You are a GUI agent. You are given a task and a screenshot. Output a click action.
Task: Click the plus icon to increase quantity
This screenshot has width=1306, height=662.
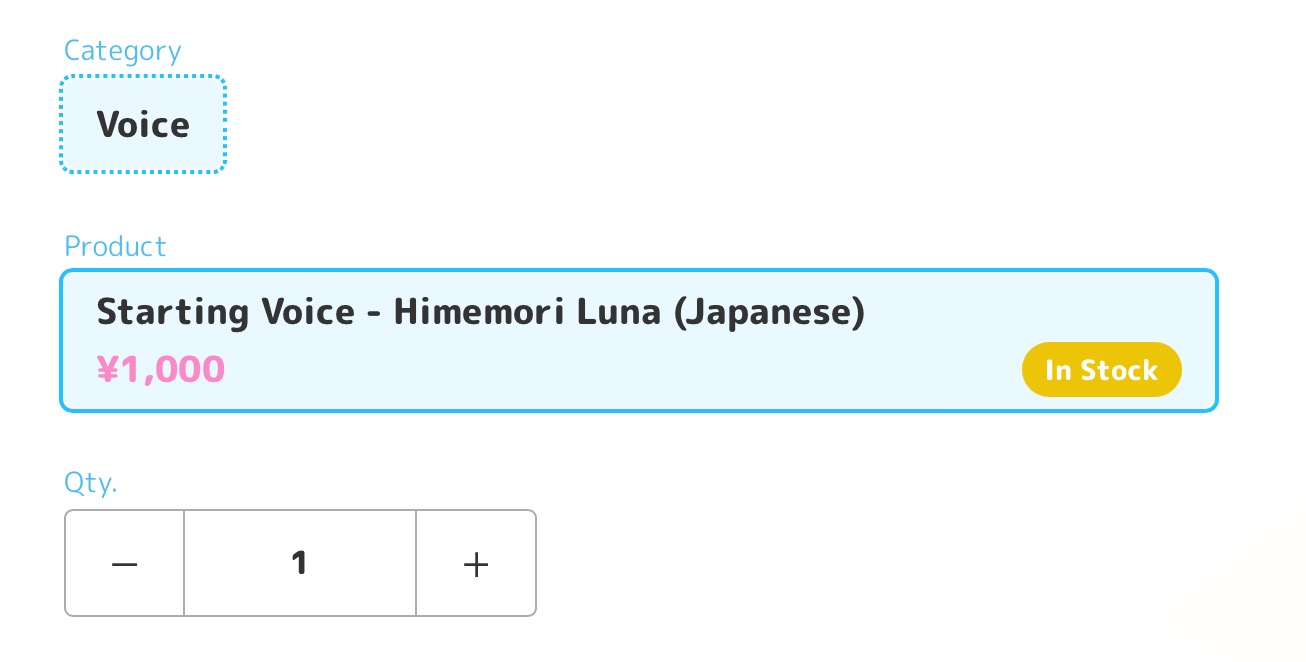pyautogui.click(x=476, y=564)
